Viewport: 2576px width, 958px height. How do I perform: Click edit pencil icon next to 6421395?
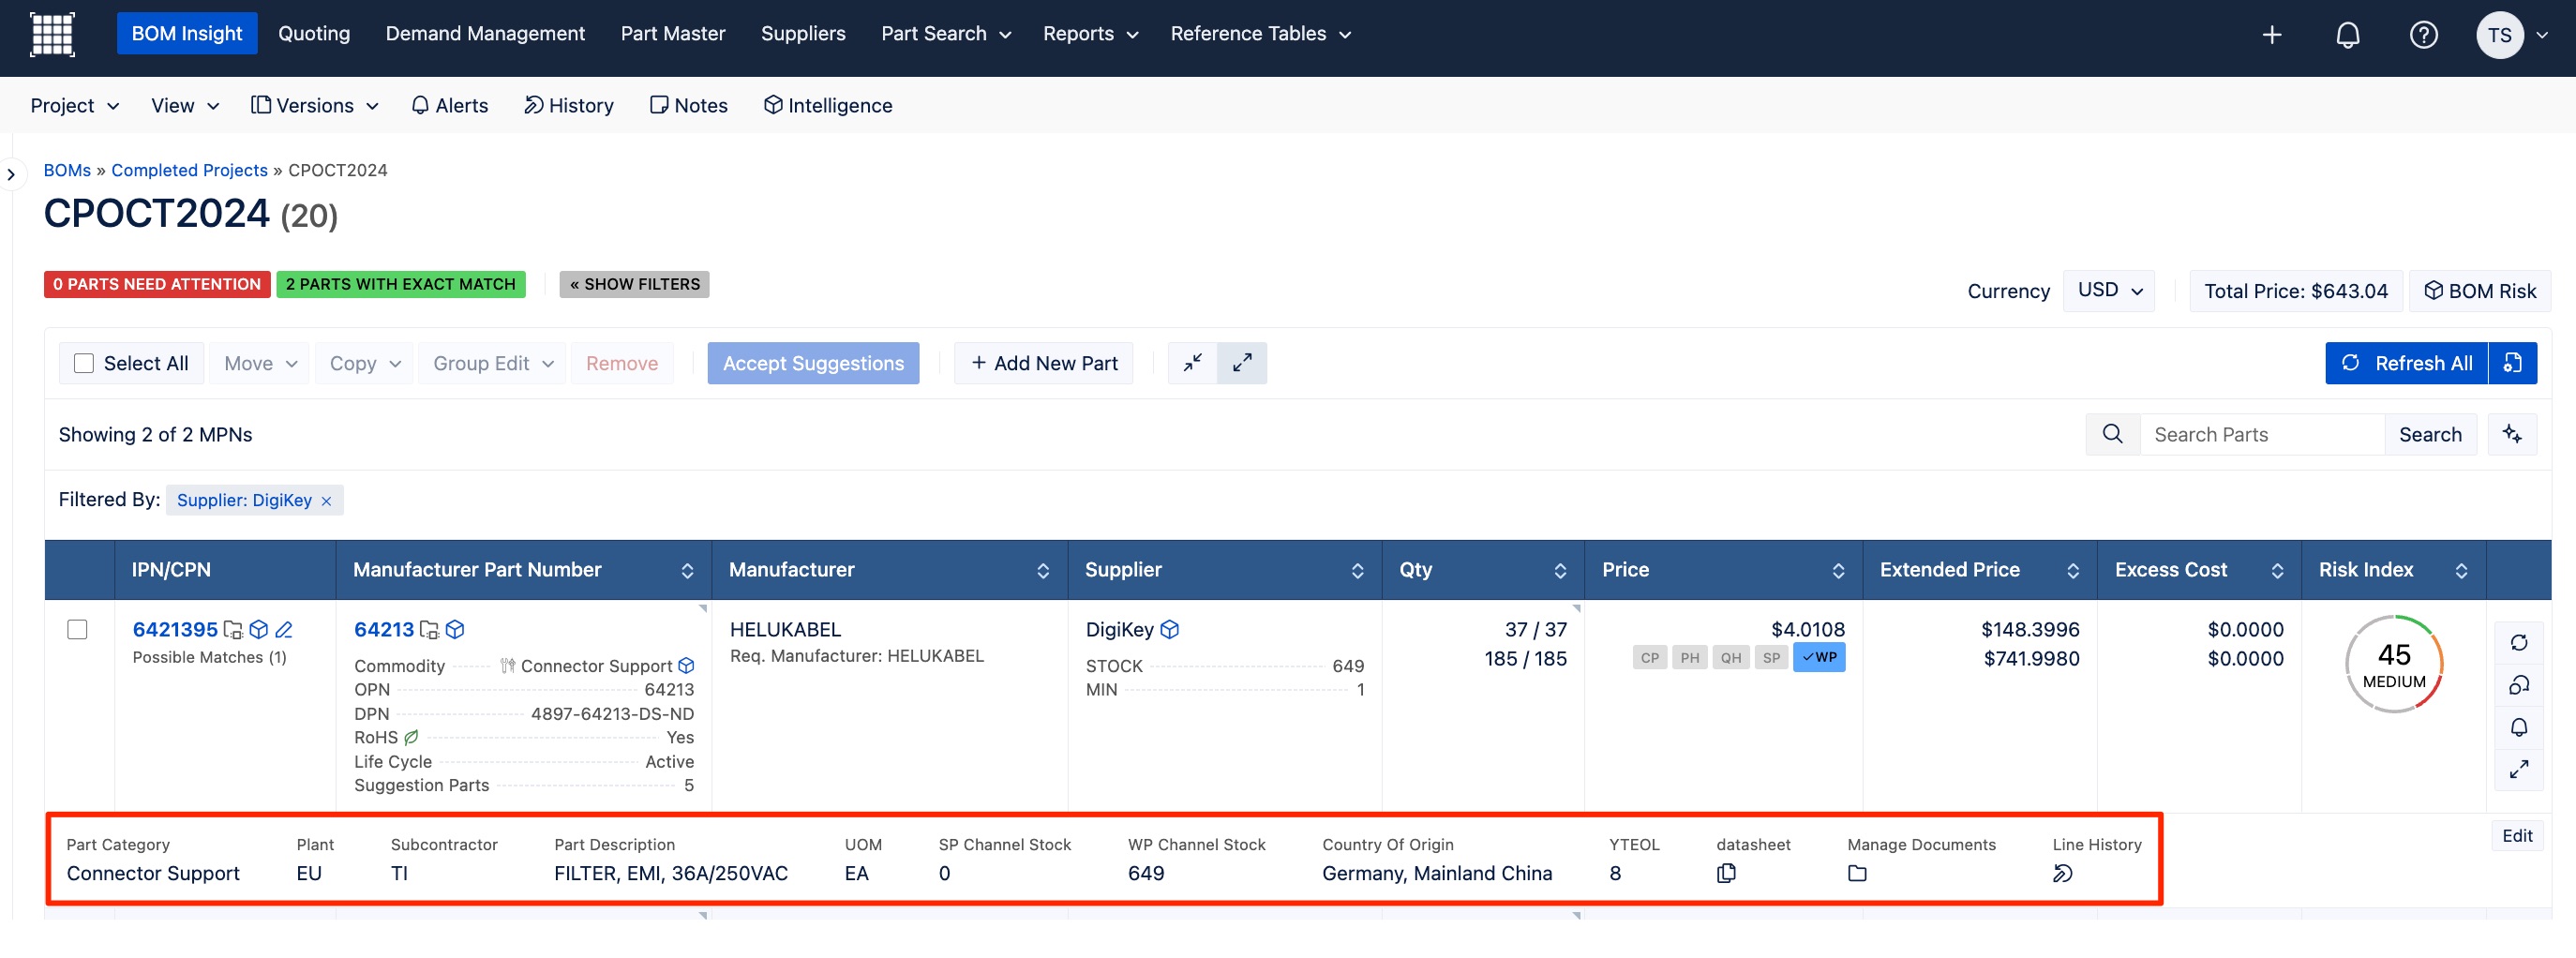(284, 629)
